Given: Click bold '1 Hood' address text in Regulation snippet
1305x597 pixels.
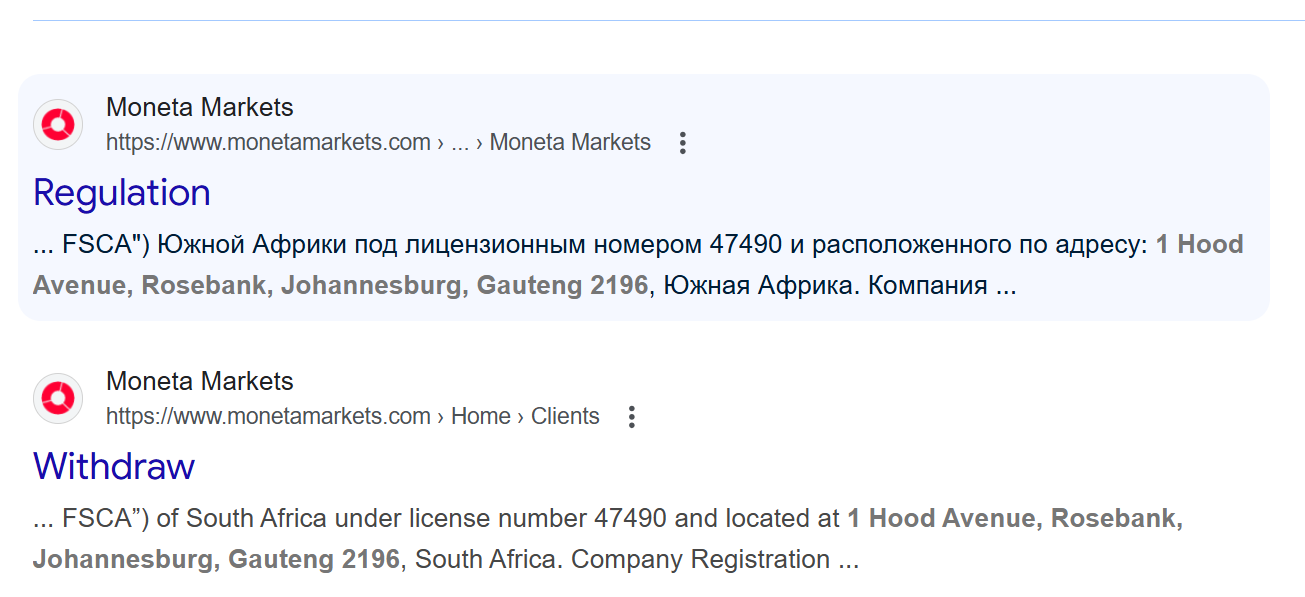Looking at the screenshot, I should tap(1200, 245).
